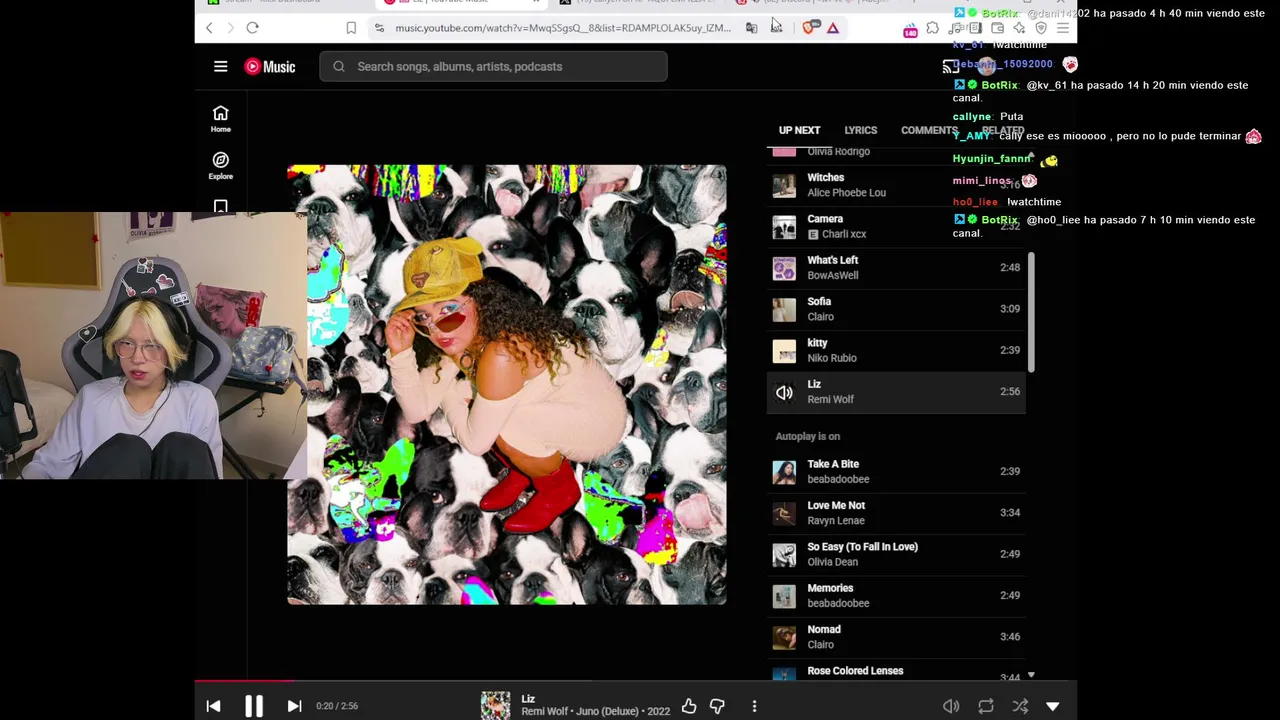Screen dimensions: 1280x720
Task: Click the Love Me Not song thumbnail
Action: point(784,513)
